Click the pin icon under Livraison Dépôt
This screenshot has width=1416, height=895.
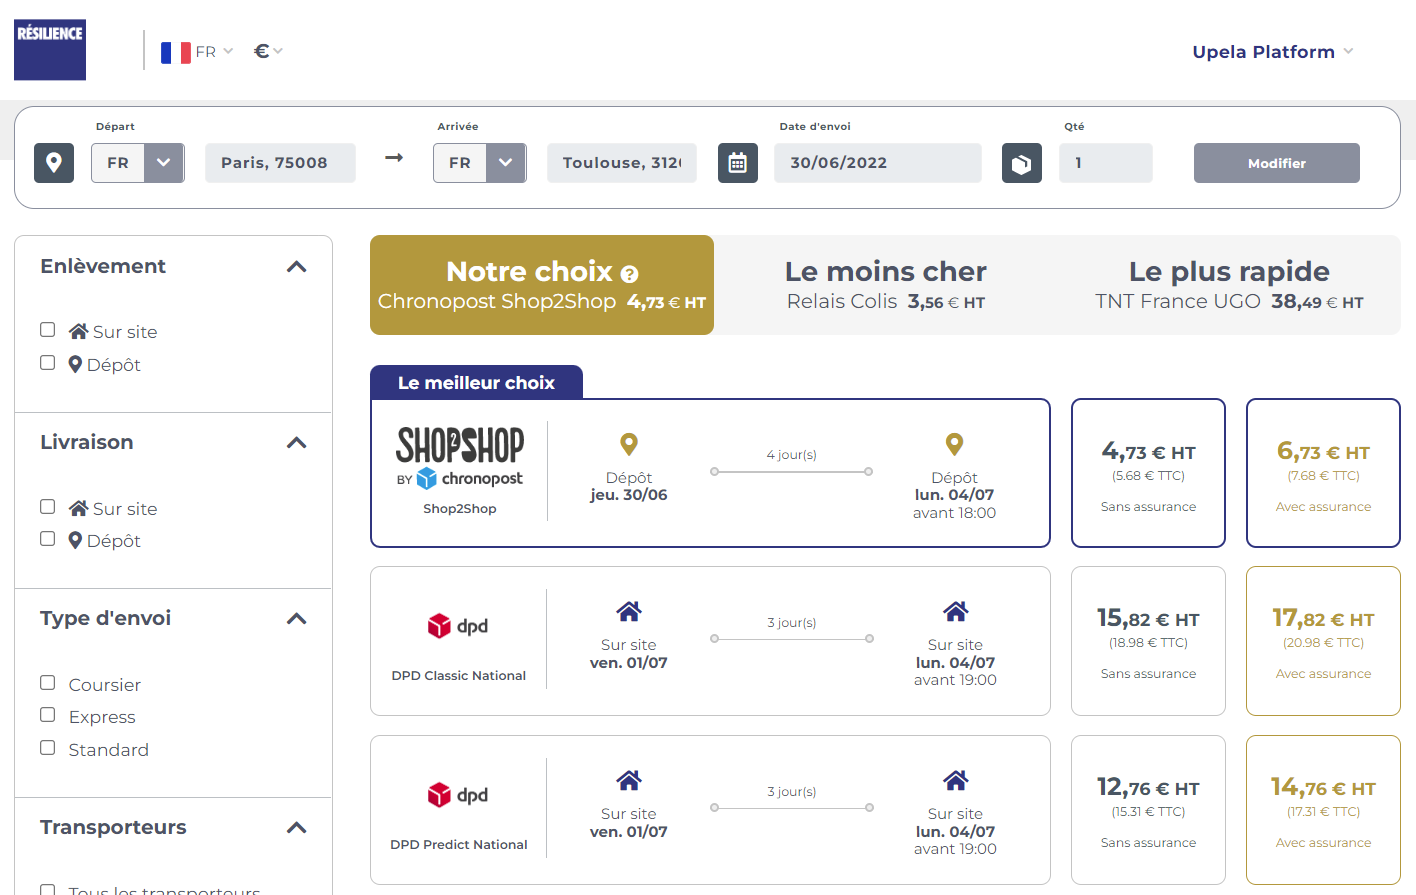click(75, 540)
